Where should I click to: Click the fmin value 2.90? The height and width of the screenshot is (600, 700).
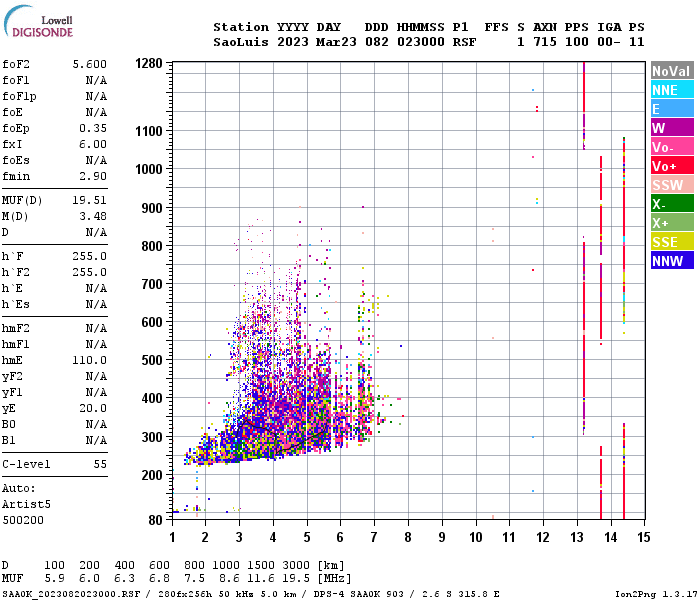click(x=93, y=176)
